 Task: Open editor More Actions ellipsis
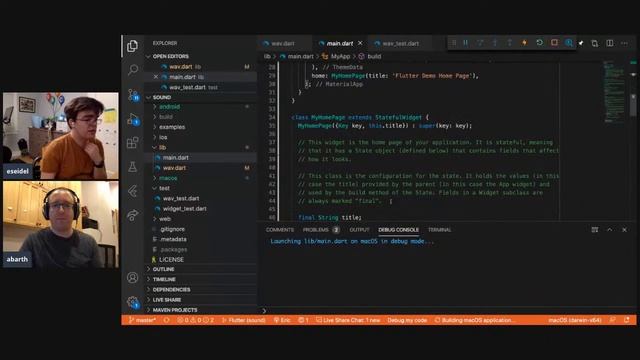(624, 43)
